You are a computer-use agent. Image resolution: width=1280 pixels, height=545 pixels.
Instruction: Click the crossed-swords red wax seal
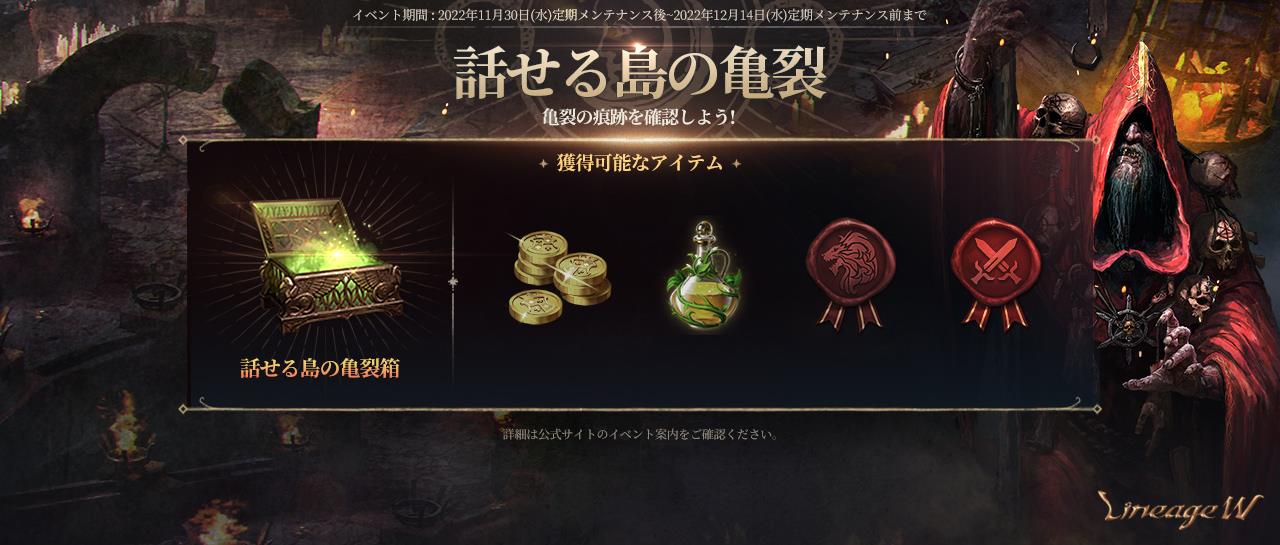995,273
